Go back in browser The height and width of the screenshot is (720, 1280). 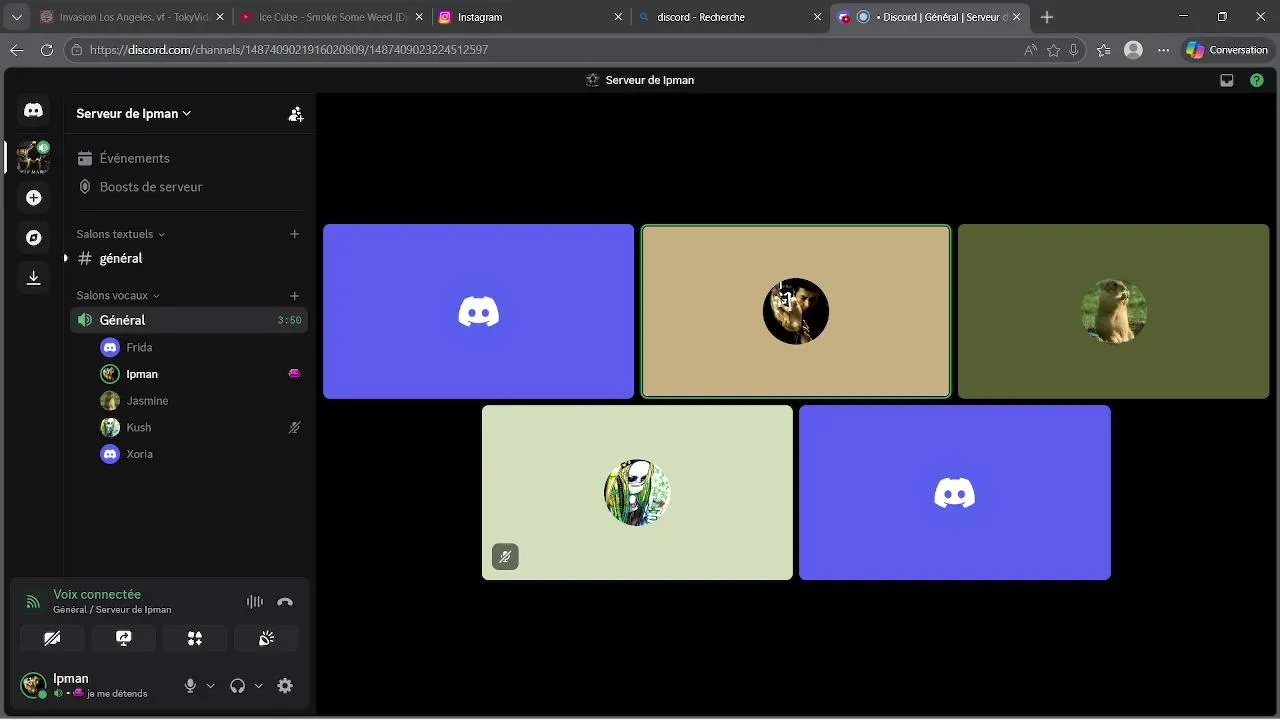click(x=17, y=50)
